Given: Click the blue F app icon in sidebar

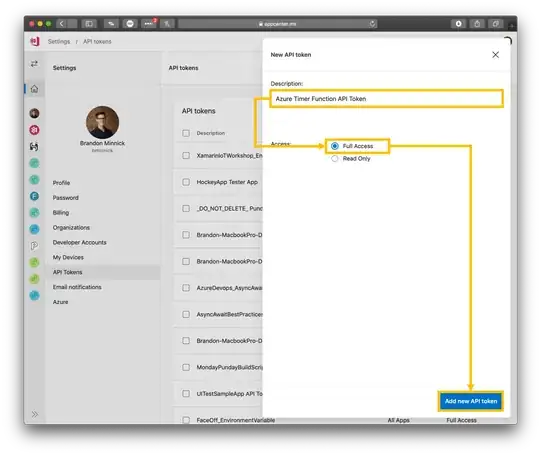Looking at the screenshot, I should pyautogui.click(x=34, y=196).
